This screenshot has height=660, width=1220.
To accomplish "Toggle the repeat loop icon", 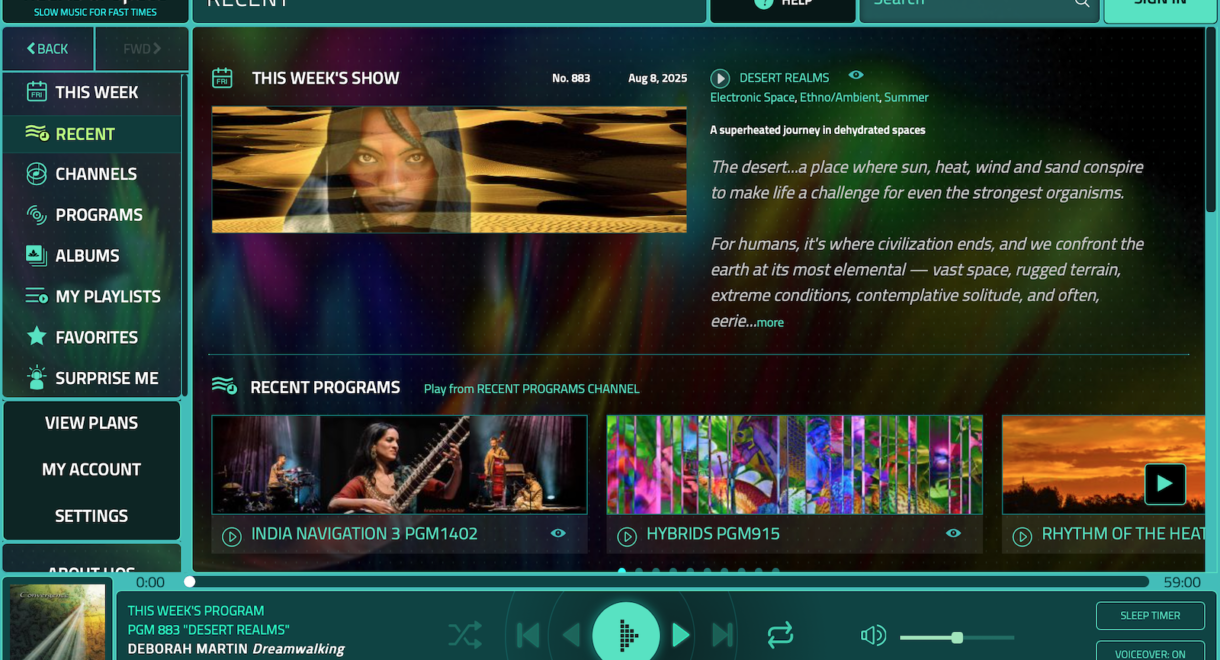I will pos(780,635).
